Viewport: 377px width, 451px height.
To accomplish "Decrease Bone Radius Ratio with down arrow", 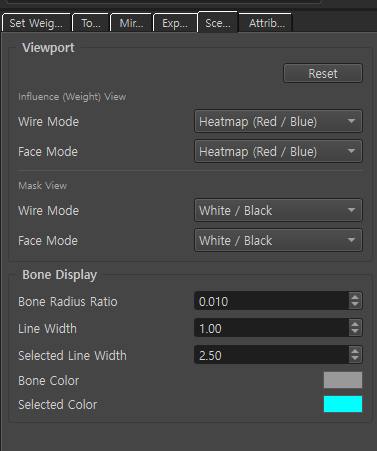I will click(355, 305).
